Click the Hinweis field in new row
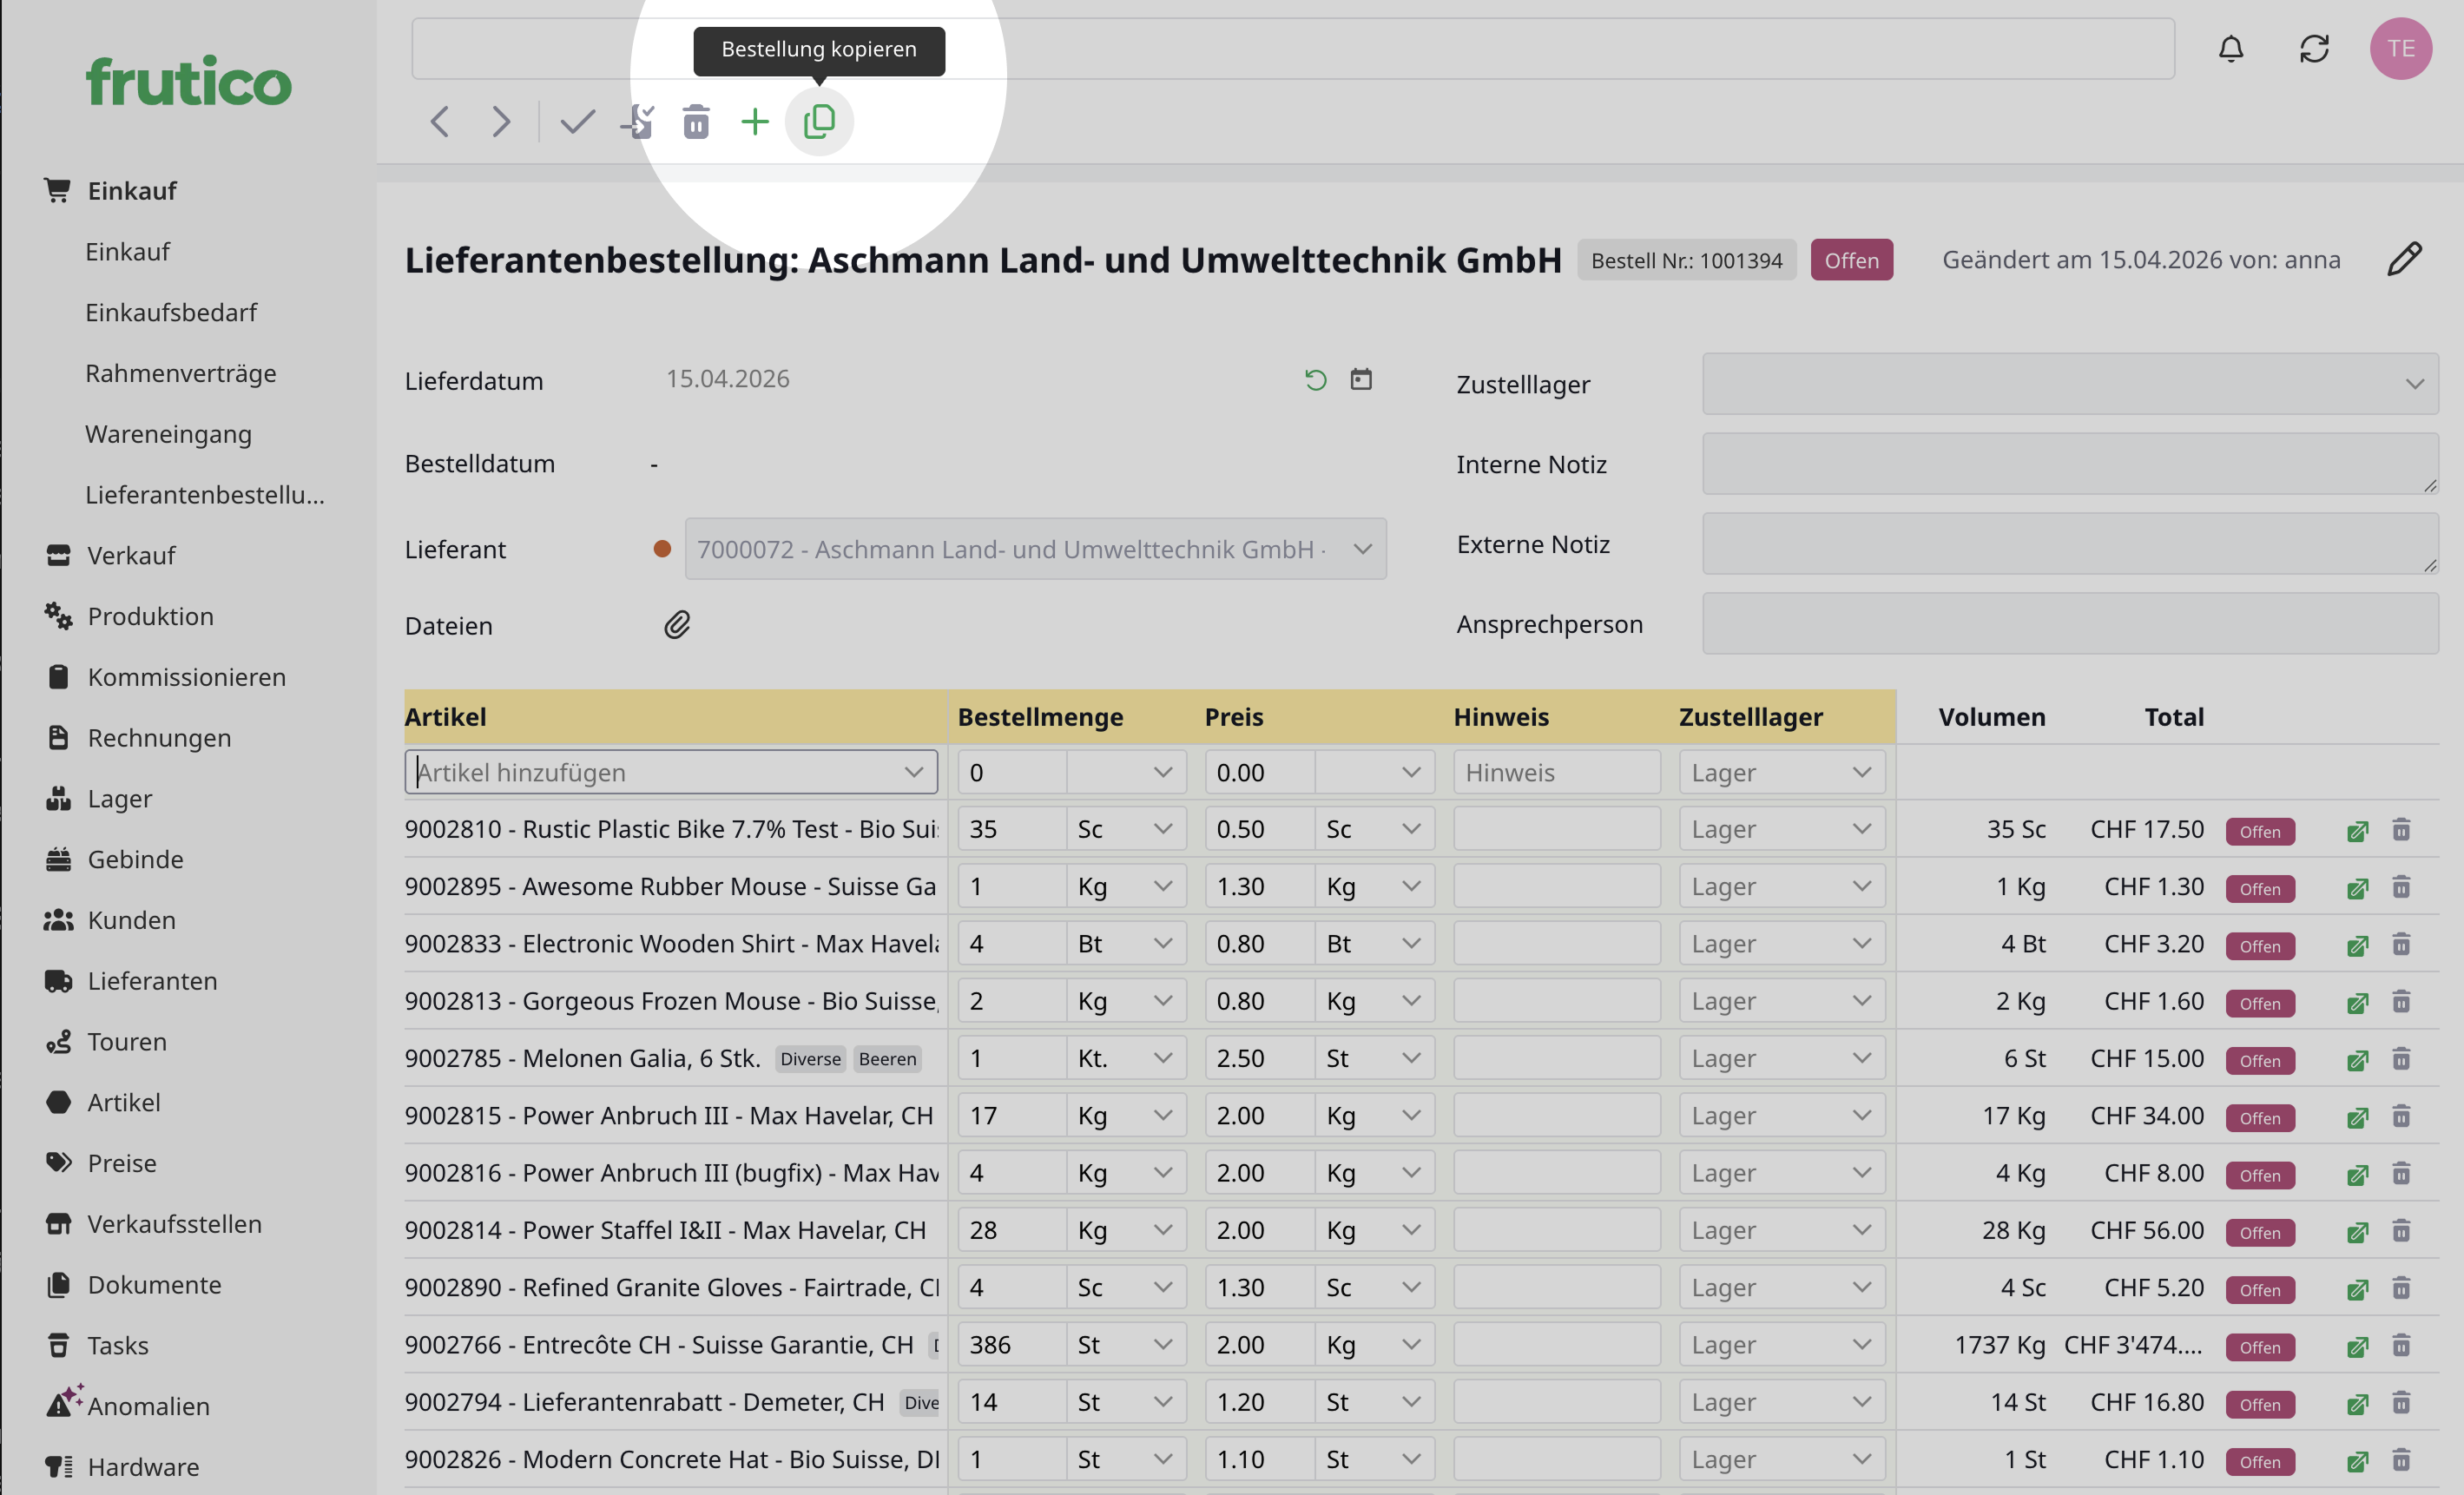Image resolution: width=2464 pixels, height=1495 pixels. pos(1556,772)
